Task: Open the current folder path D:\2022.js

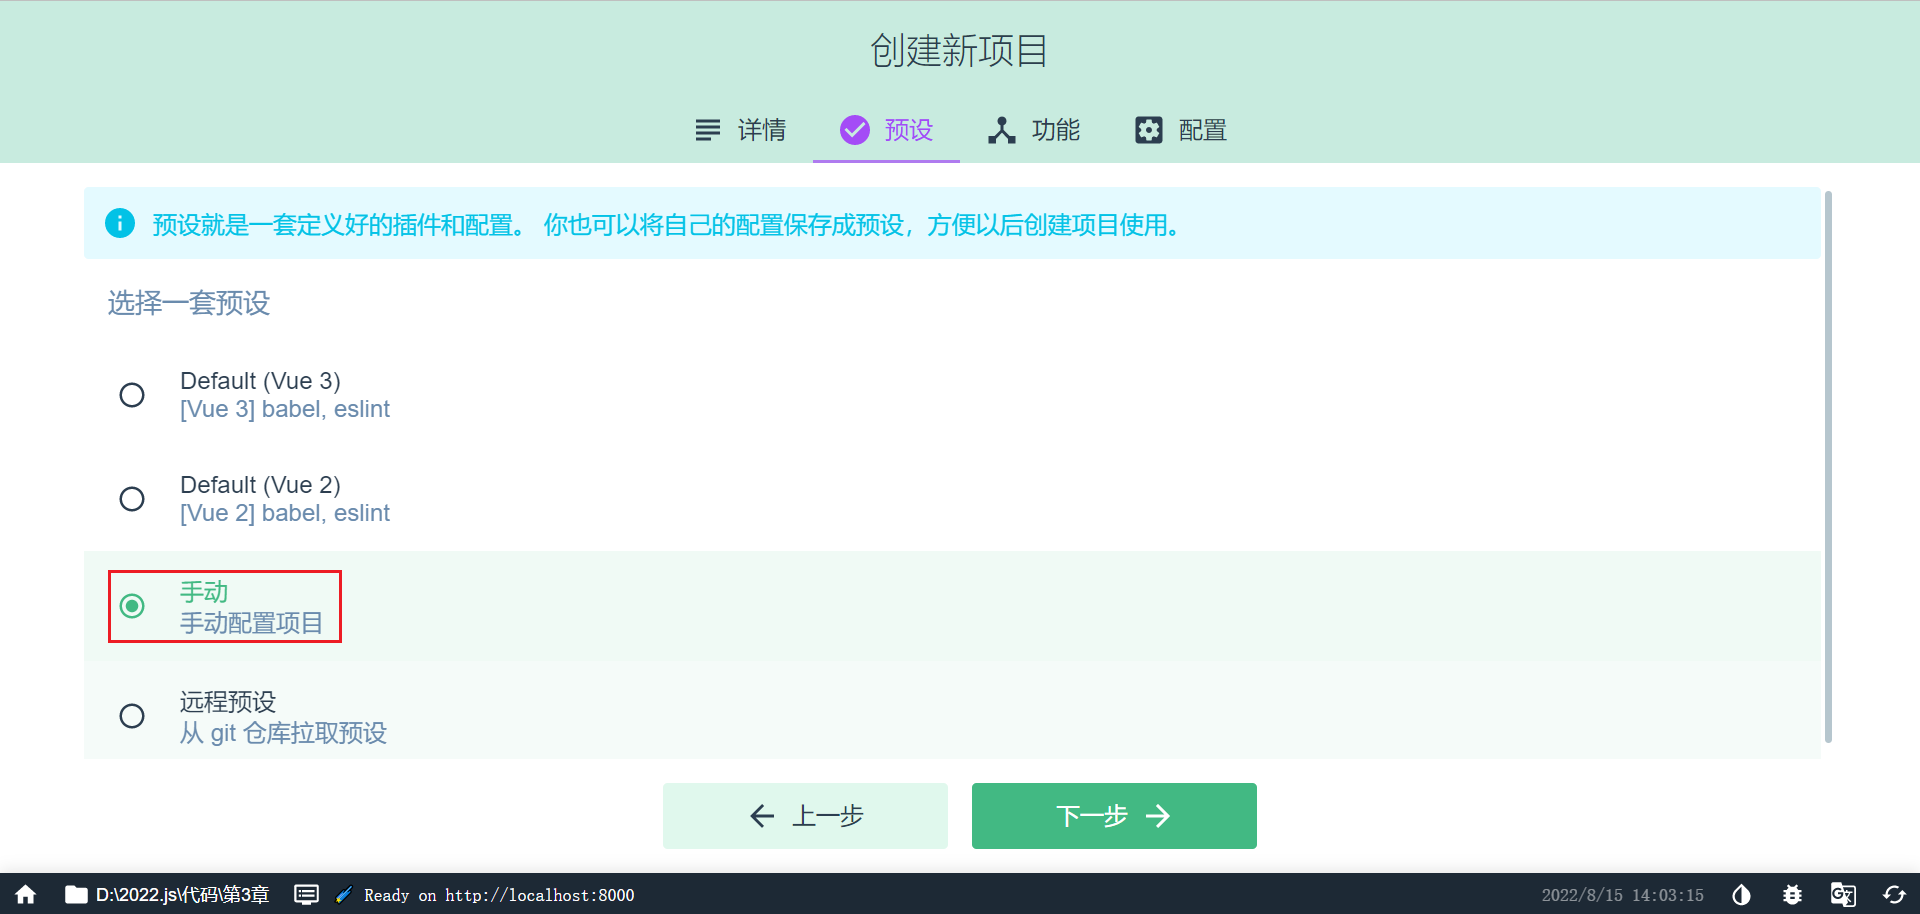Action: pos(168,895)
